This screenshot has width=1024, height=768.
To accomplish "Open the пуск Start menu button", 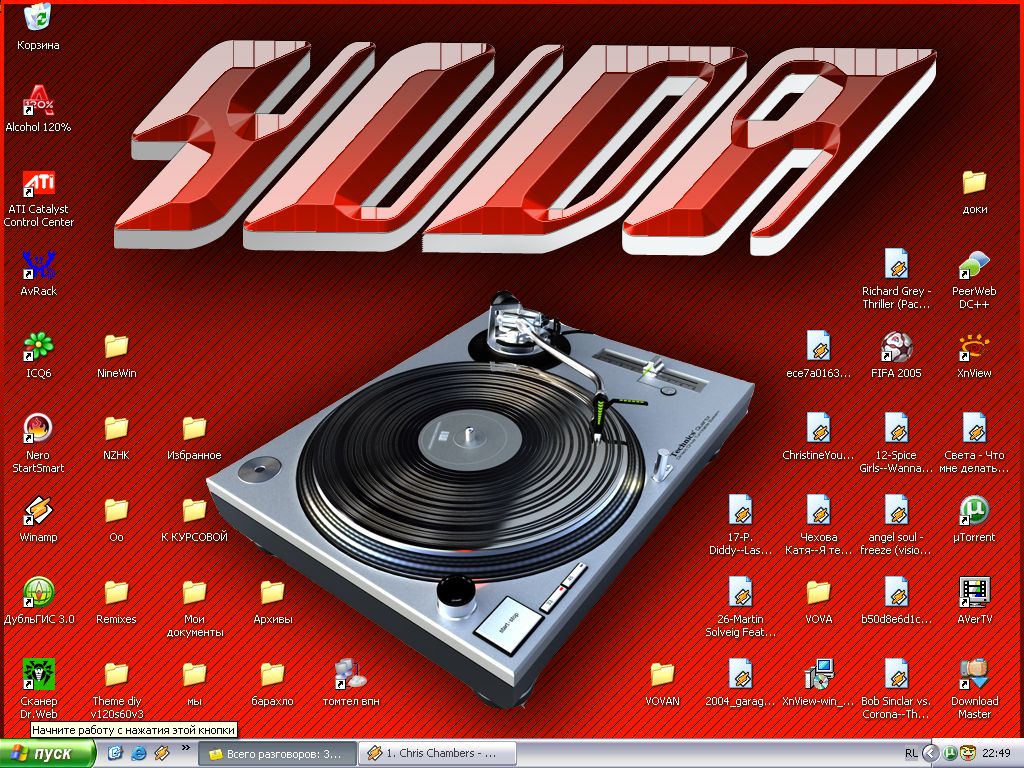I will coord(47,754).
